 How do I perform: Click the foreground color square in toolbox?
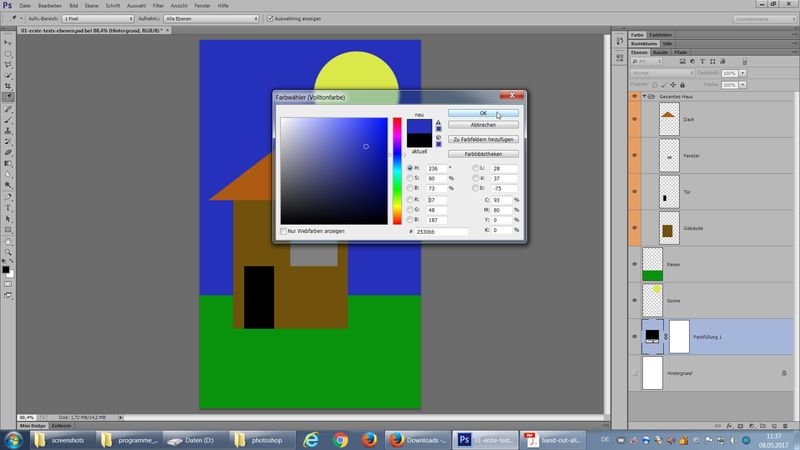click(6, 269)
